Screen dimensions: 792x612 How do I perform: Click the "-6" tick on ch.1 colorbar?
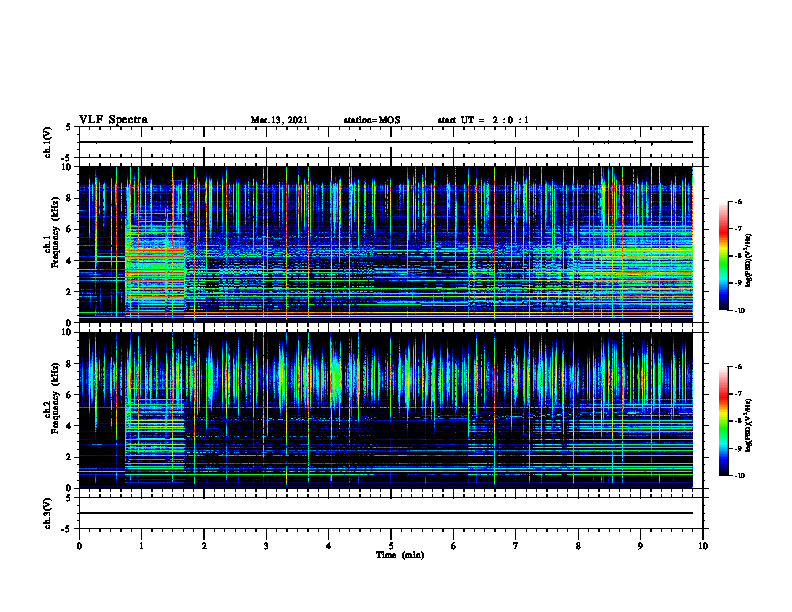coord(738,201)
